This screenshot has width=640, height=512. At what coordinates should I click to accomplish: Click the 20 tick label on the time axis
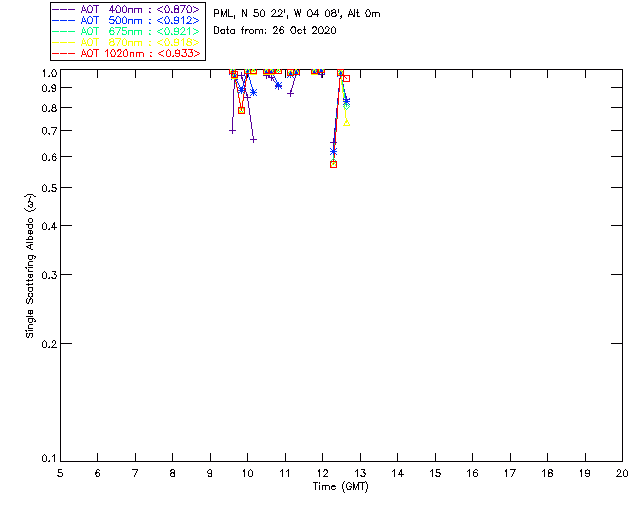[x=622, y=472]
